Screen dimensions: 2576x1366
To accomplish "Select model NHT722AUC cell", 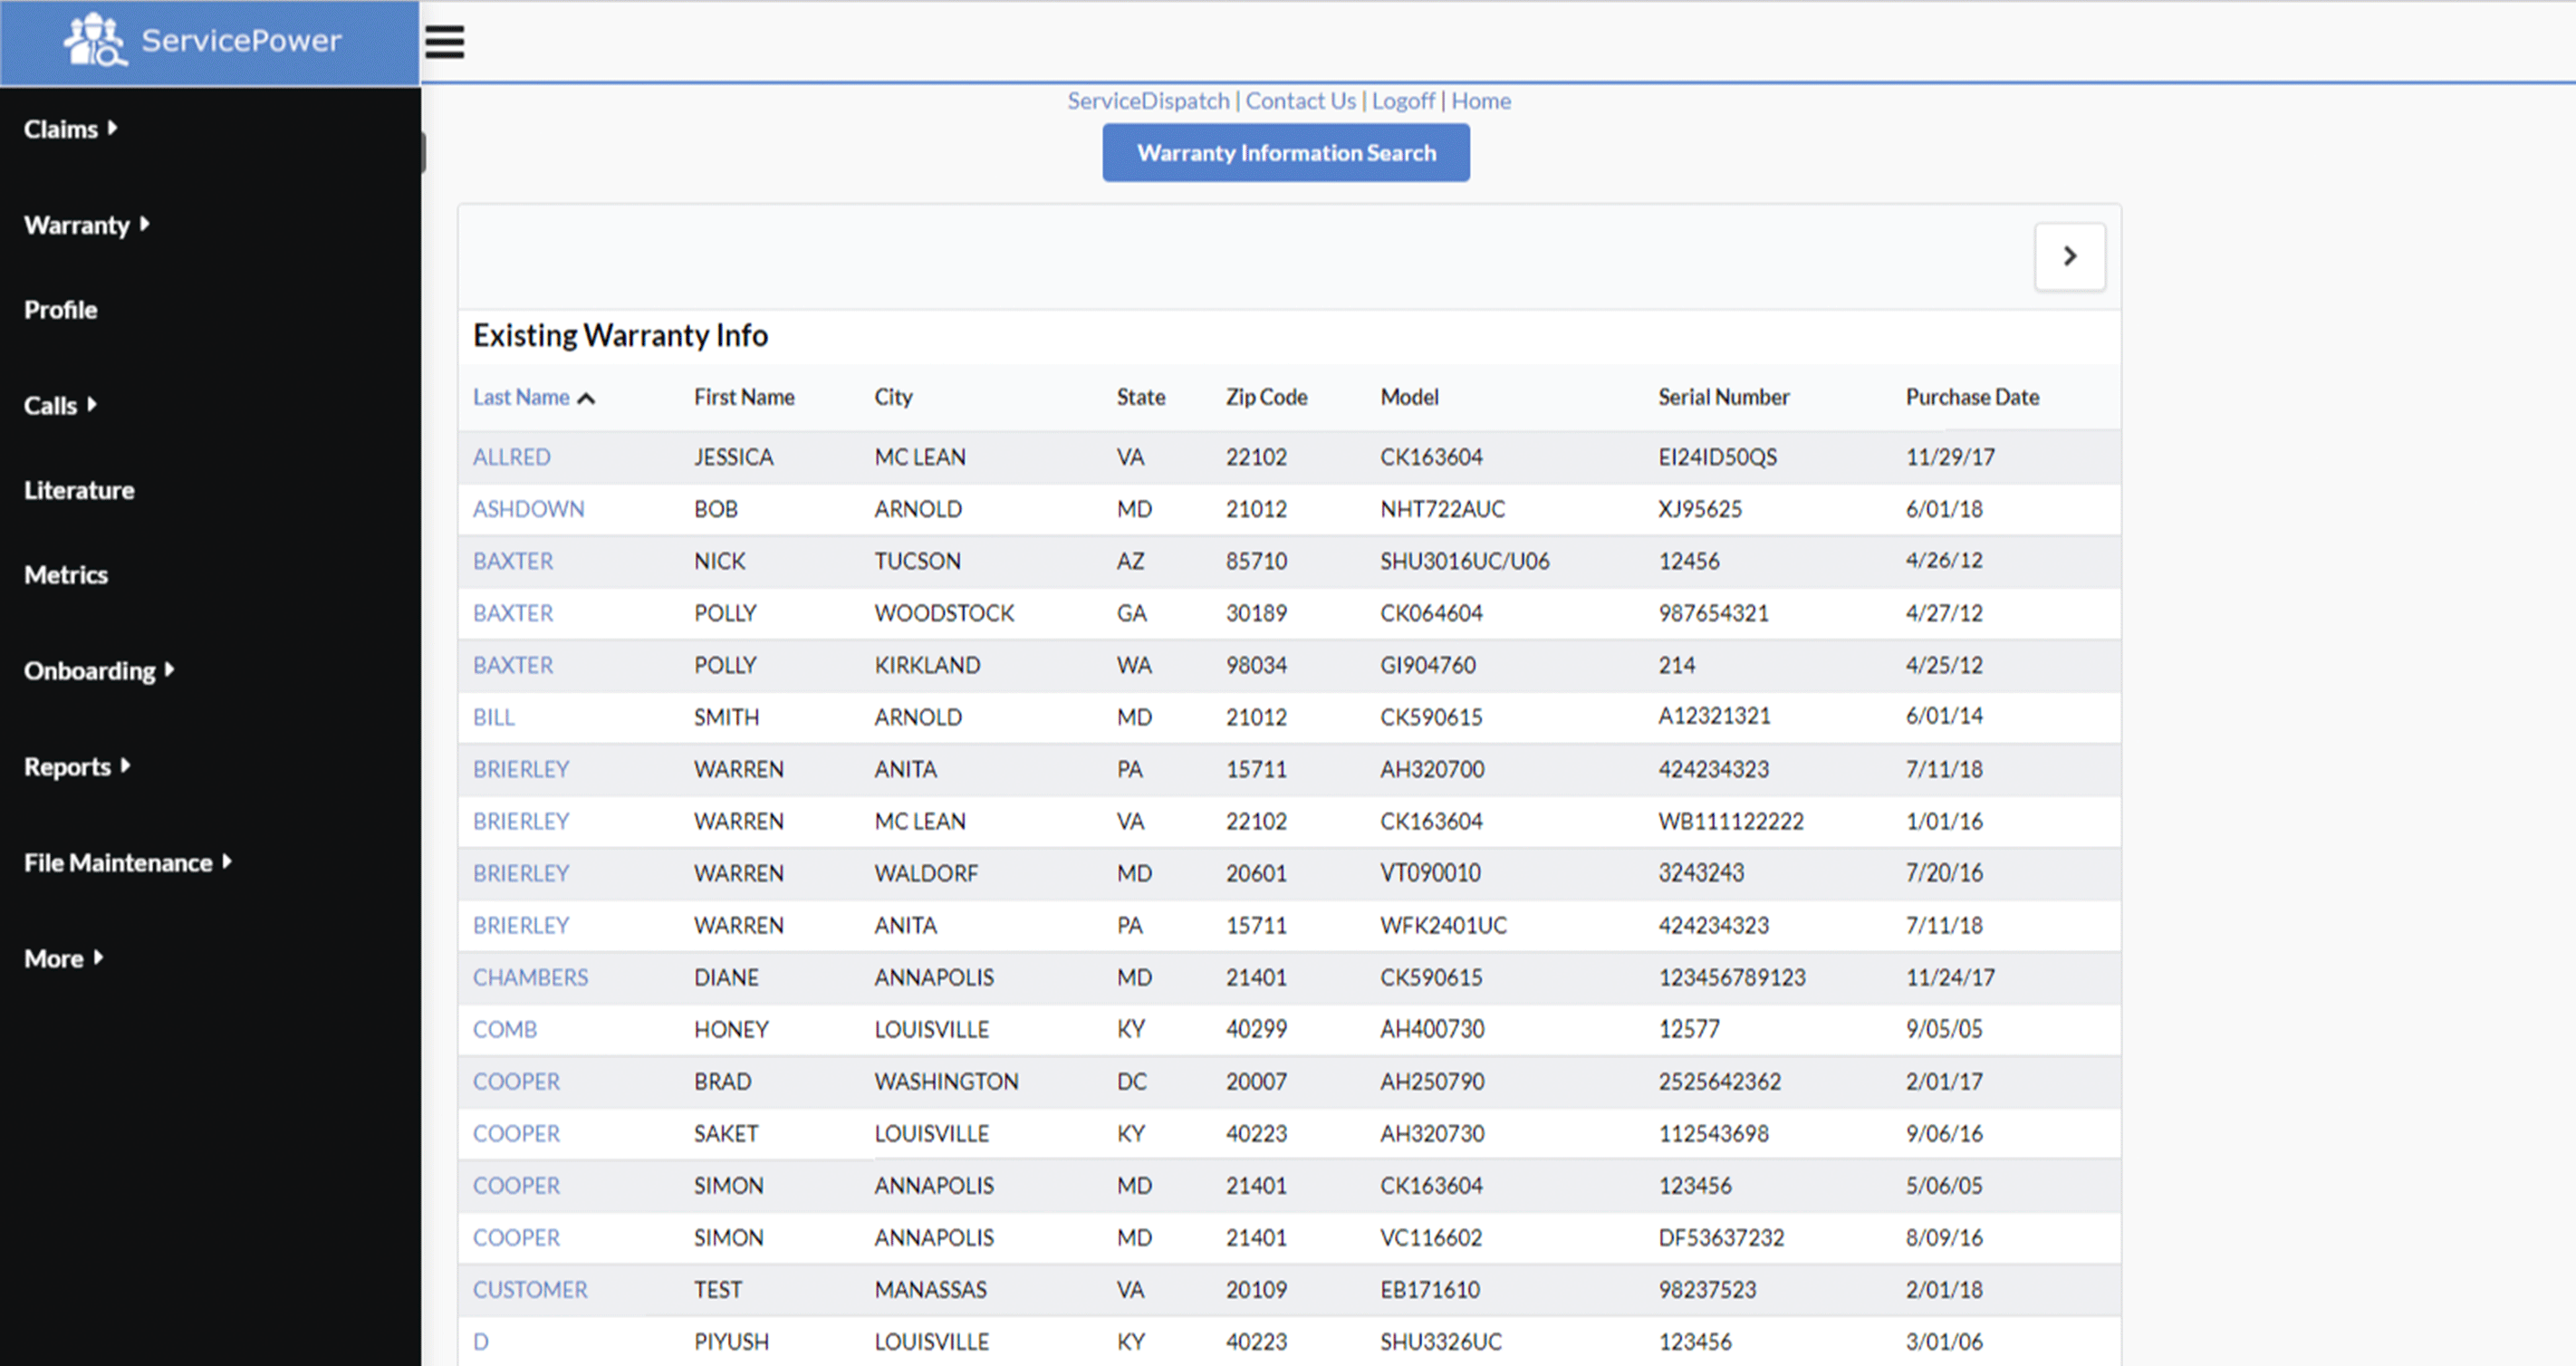I will [x=1442, y=509].
